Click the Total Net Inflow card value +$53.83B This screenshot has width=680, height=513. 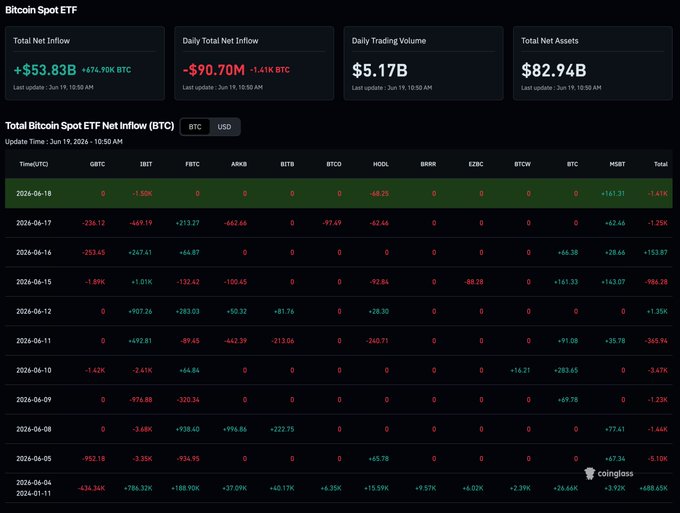tap(45, 70)
